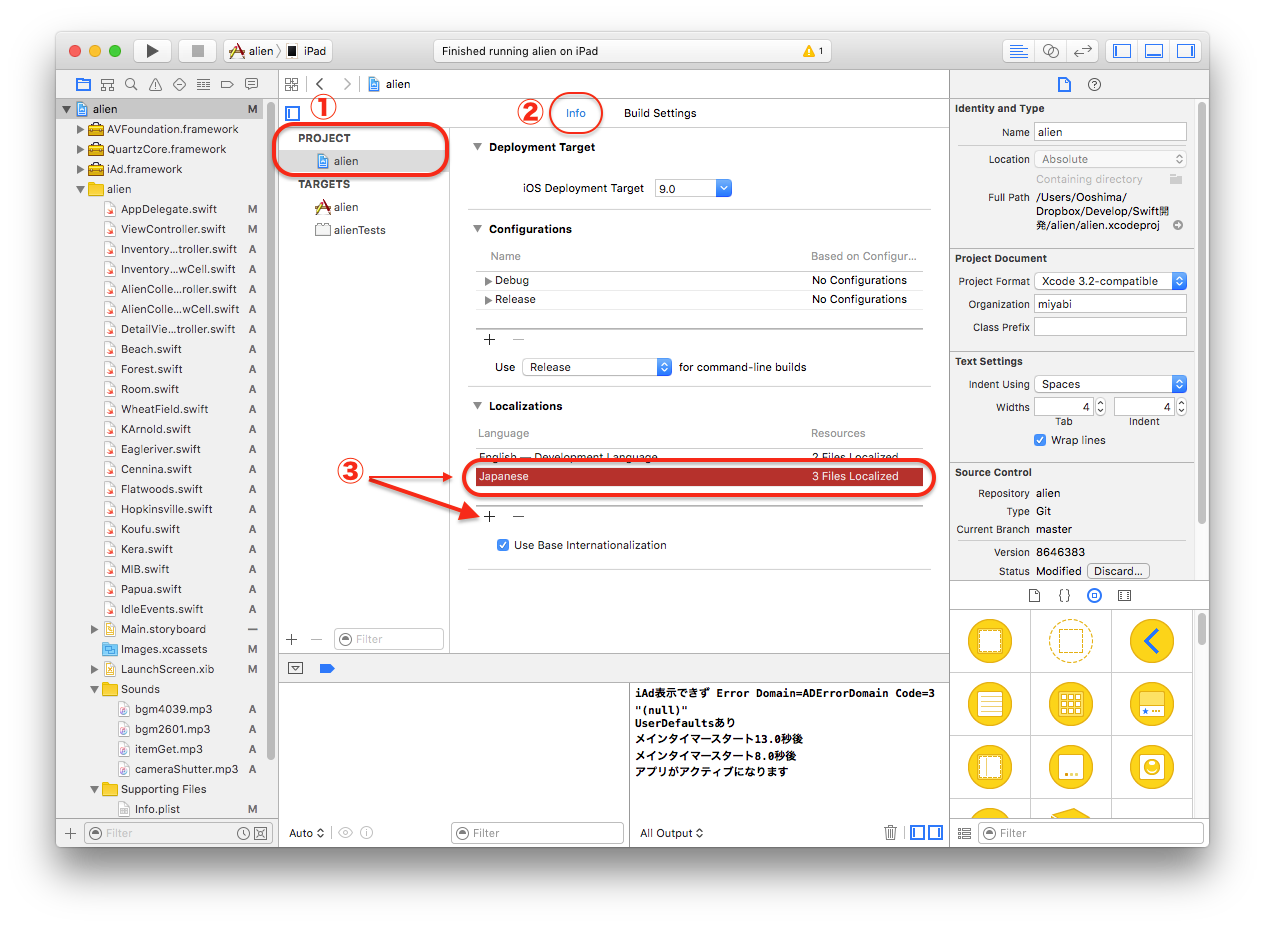
Task: Open the related items menu
Action: [x=291, y=84]
